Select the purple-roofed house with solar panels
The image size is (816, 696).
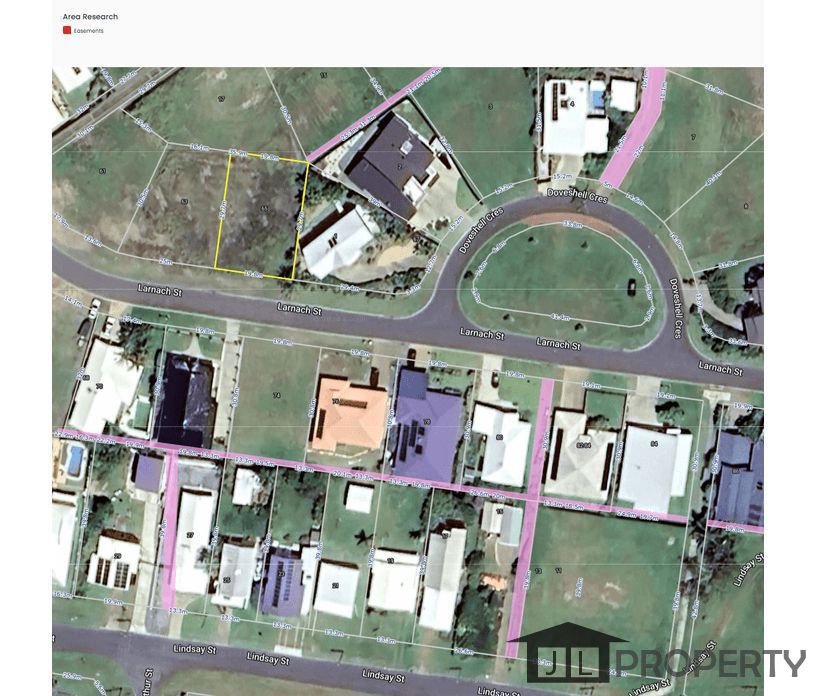pyautogui.click(x=427, y=424)
